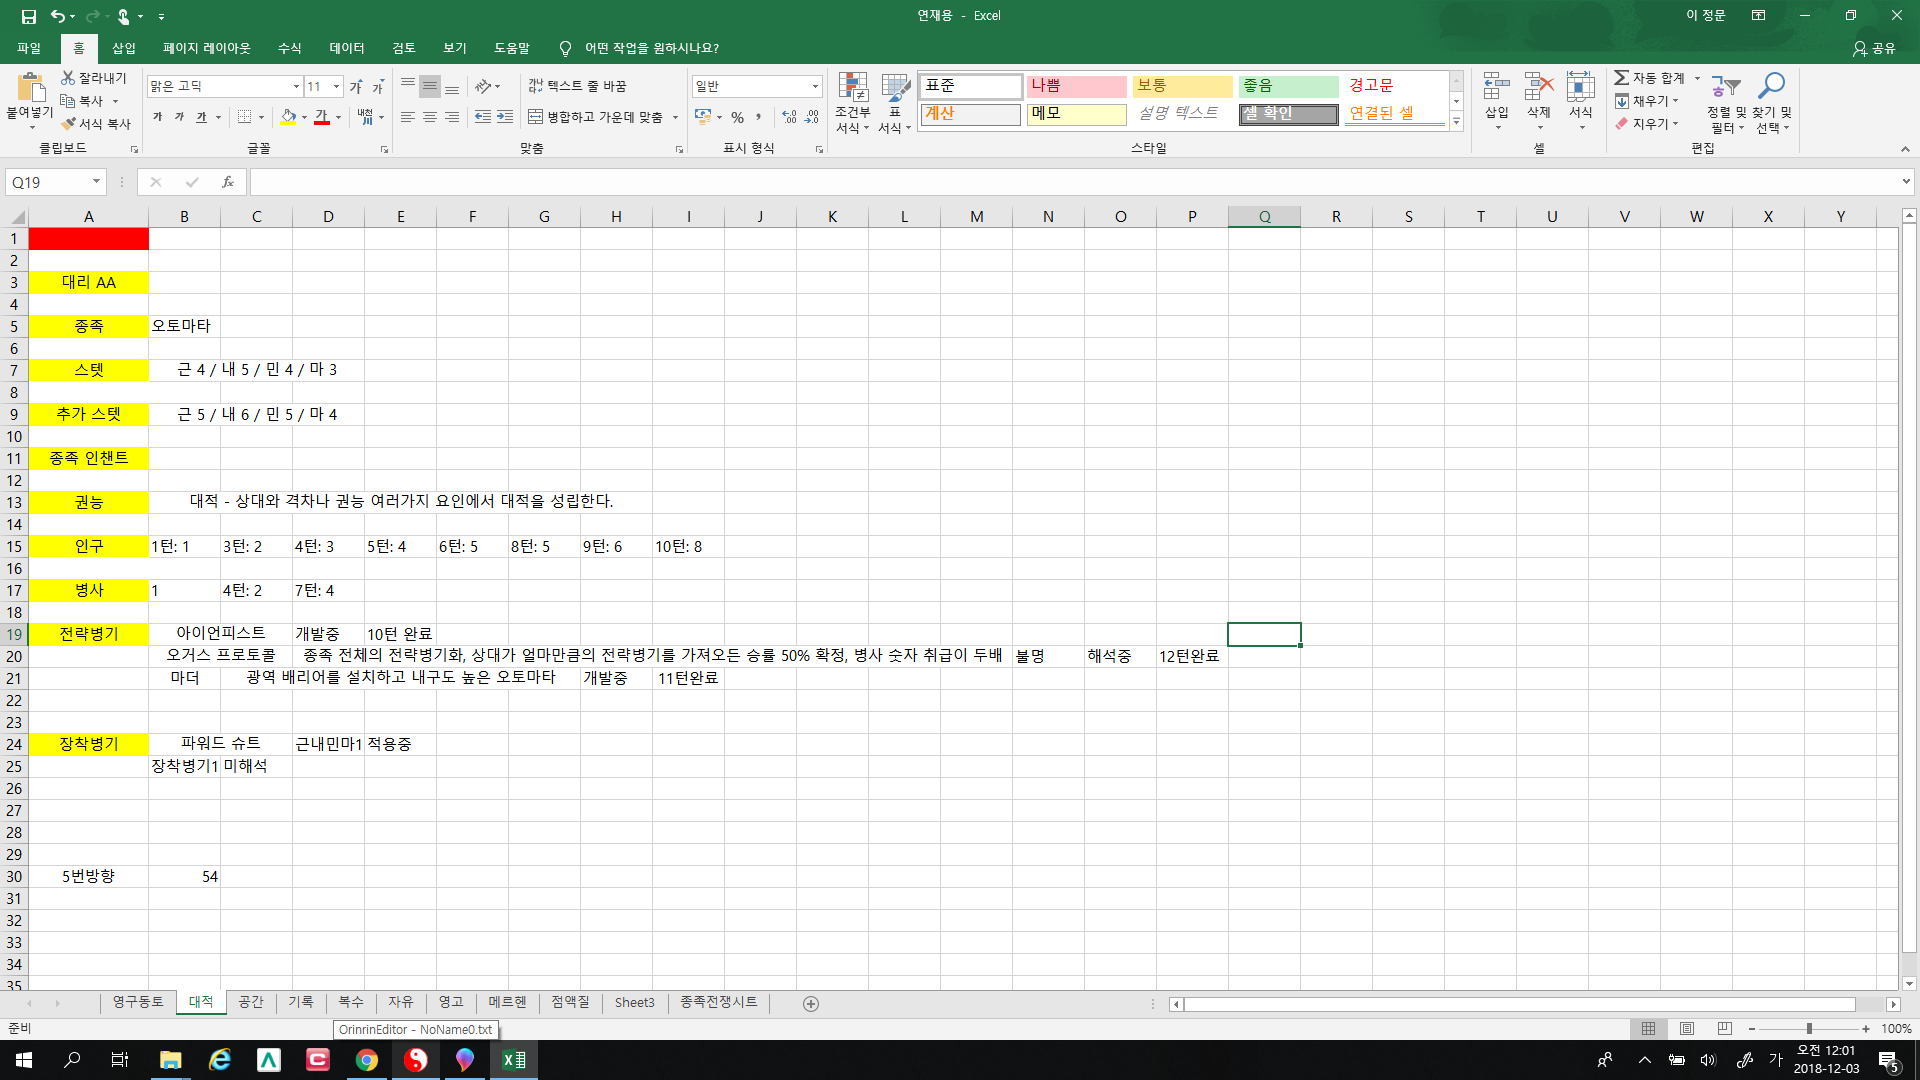Open the font name dropdown (맑은 고딕)
The height and width of the screenshot is (1080, 1920).
[x=296, y=87]
